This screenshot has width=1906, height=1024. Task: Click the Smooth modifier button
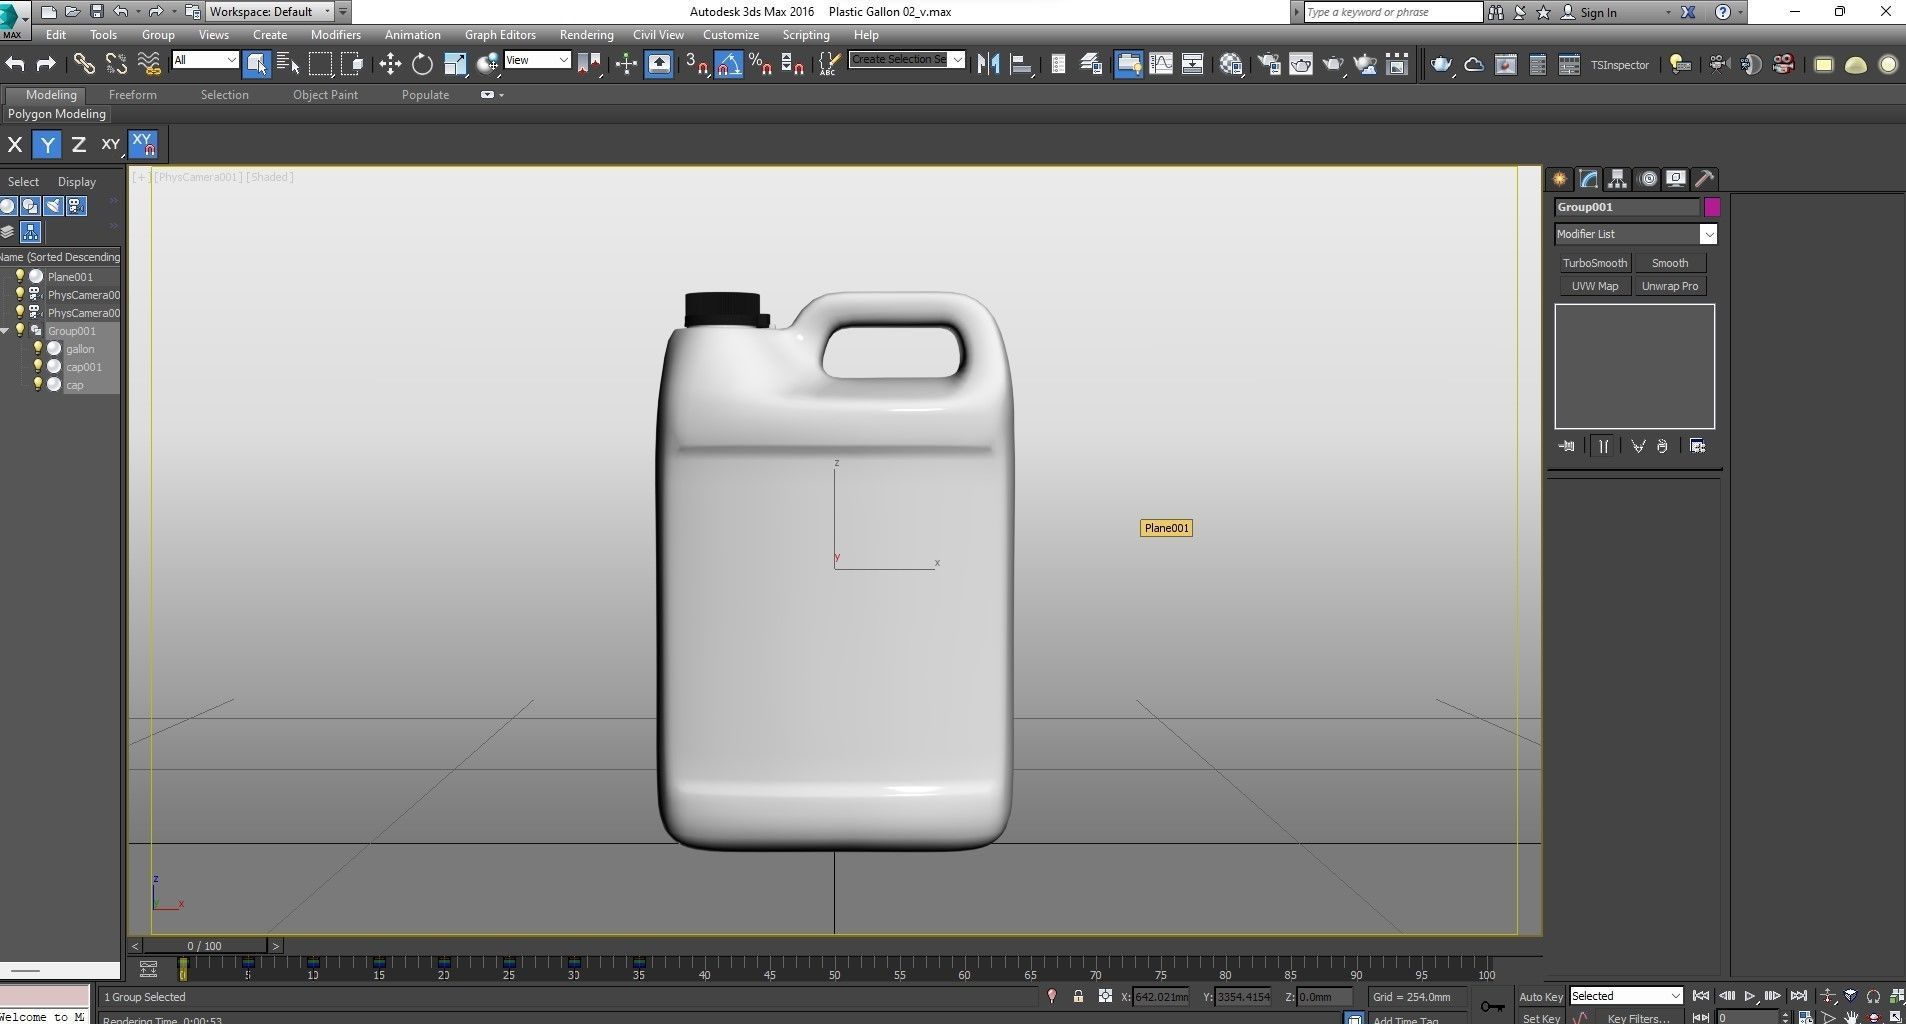click(x=1670, y=263)
